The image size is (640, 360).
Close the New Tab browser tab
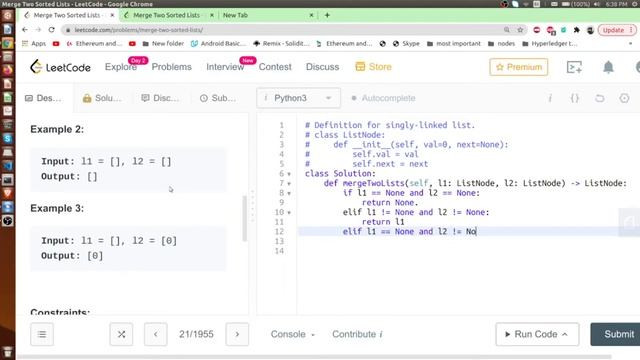pos(311,15)
